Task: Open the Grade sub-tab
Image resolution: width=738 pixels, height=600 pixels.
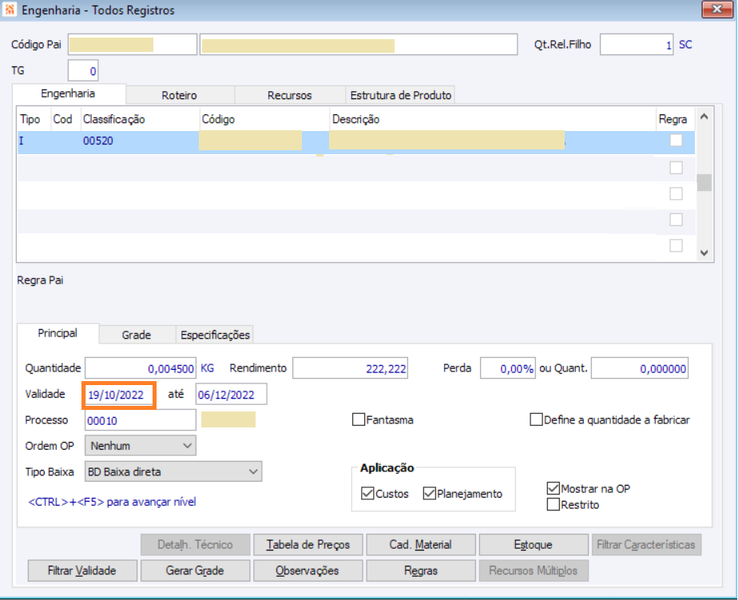Action: [x=136, y=335]
